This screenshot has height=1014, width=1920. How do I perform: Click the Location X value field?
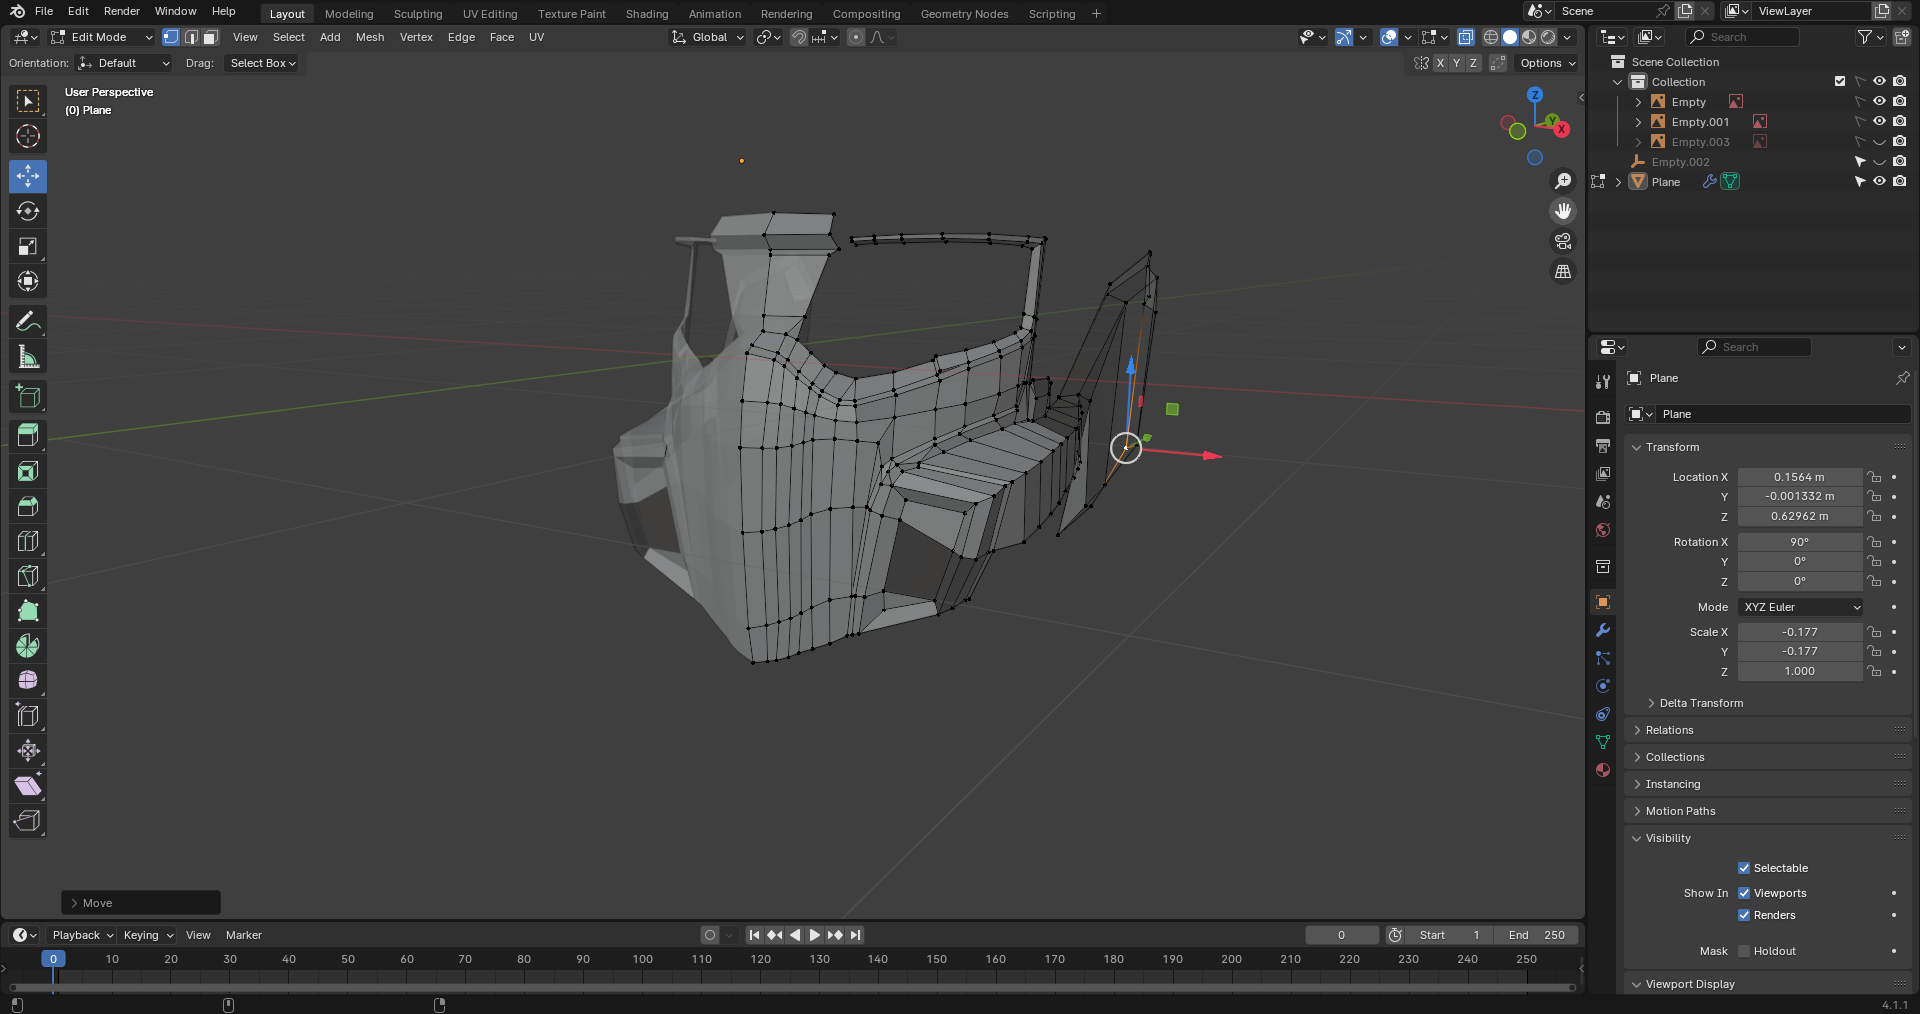[1799, 477]
